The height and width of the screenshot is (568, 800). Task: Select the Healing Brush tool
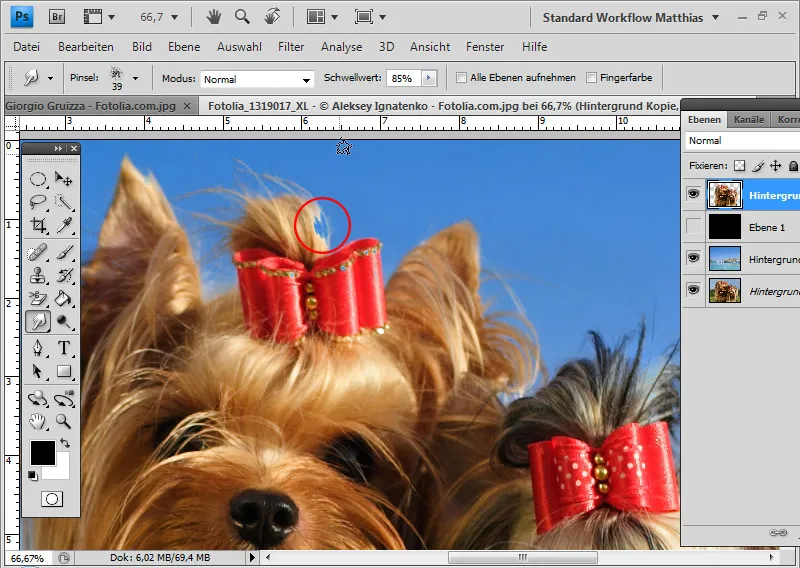pos(38,252)
